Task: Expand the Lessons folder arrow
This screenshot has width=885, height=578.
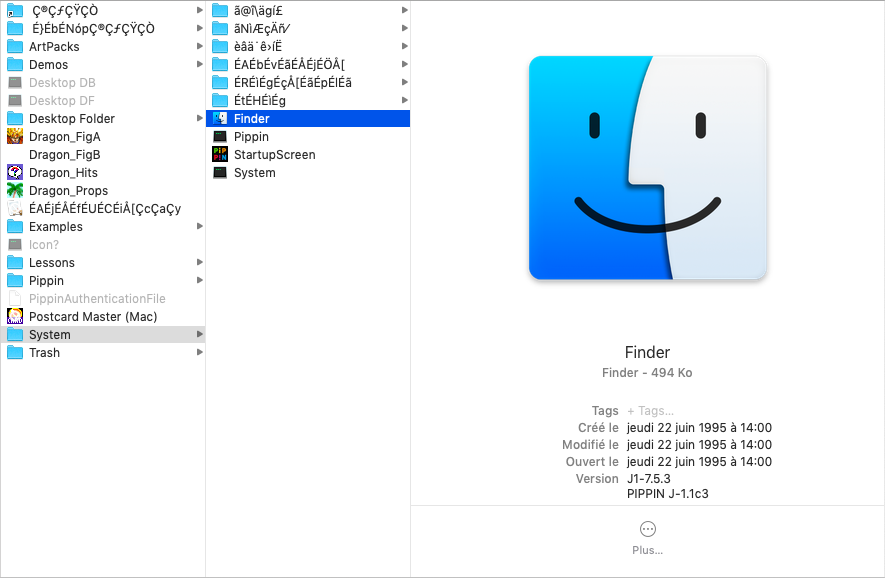Action: 199,262
